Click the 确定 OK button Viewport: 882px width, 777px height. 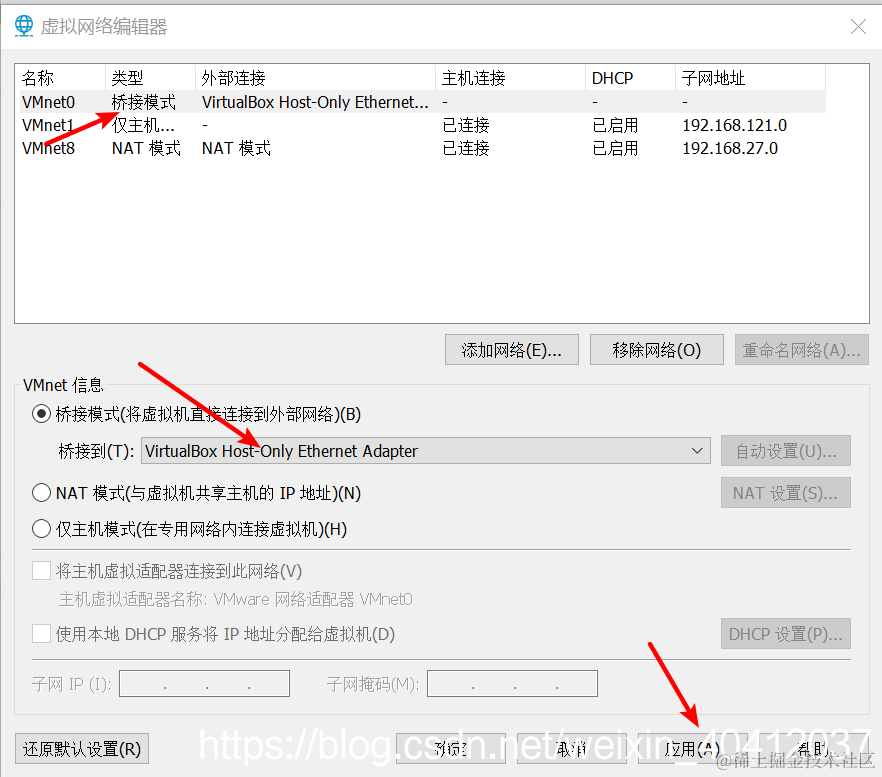451,749
